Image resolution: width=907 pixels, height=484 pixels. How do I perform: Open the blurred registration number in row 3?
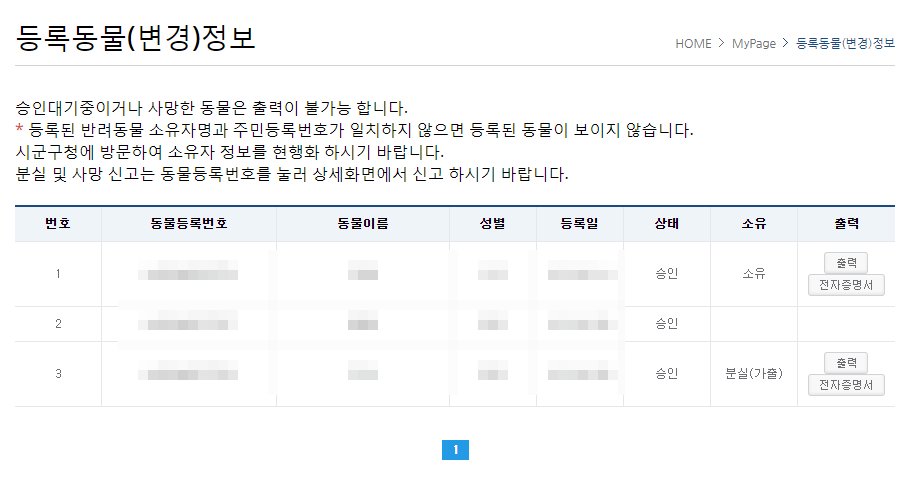pos(188,371)
